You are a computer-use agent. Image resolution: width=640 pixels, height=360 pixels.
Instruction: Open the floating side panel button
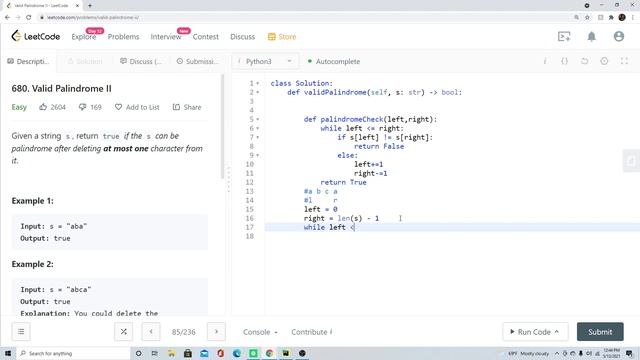(632, 161)
